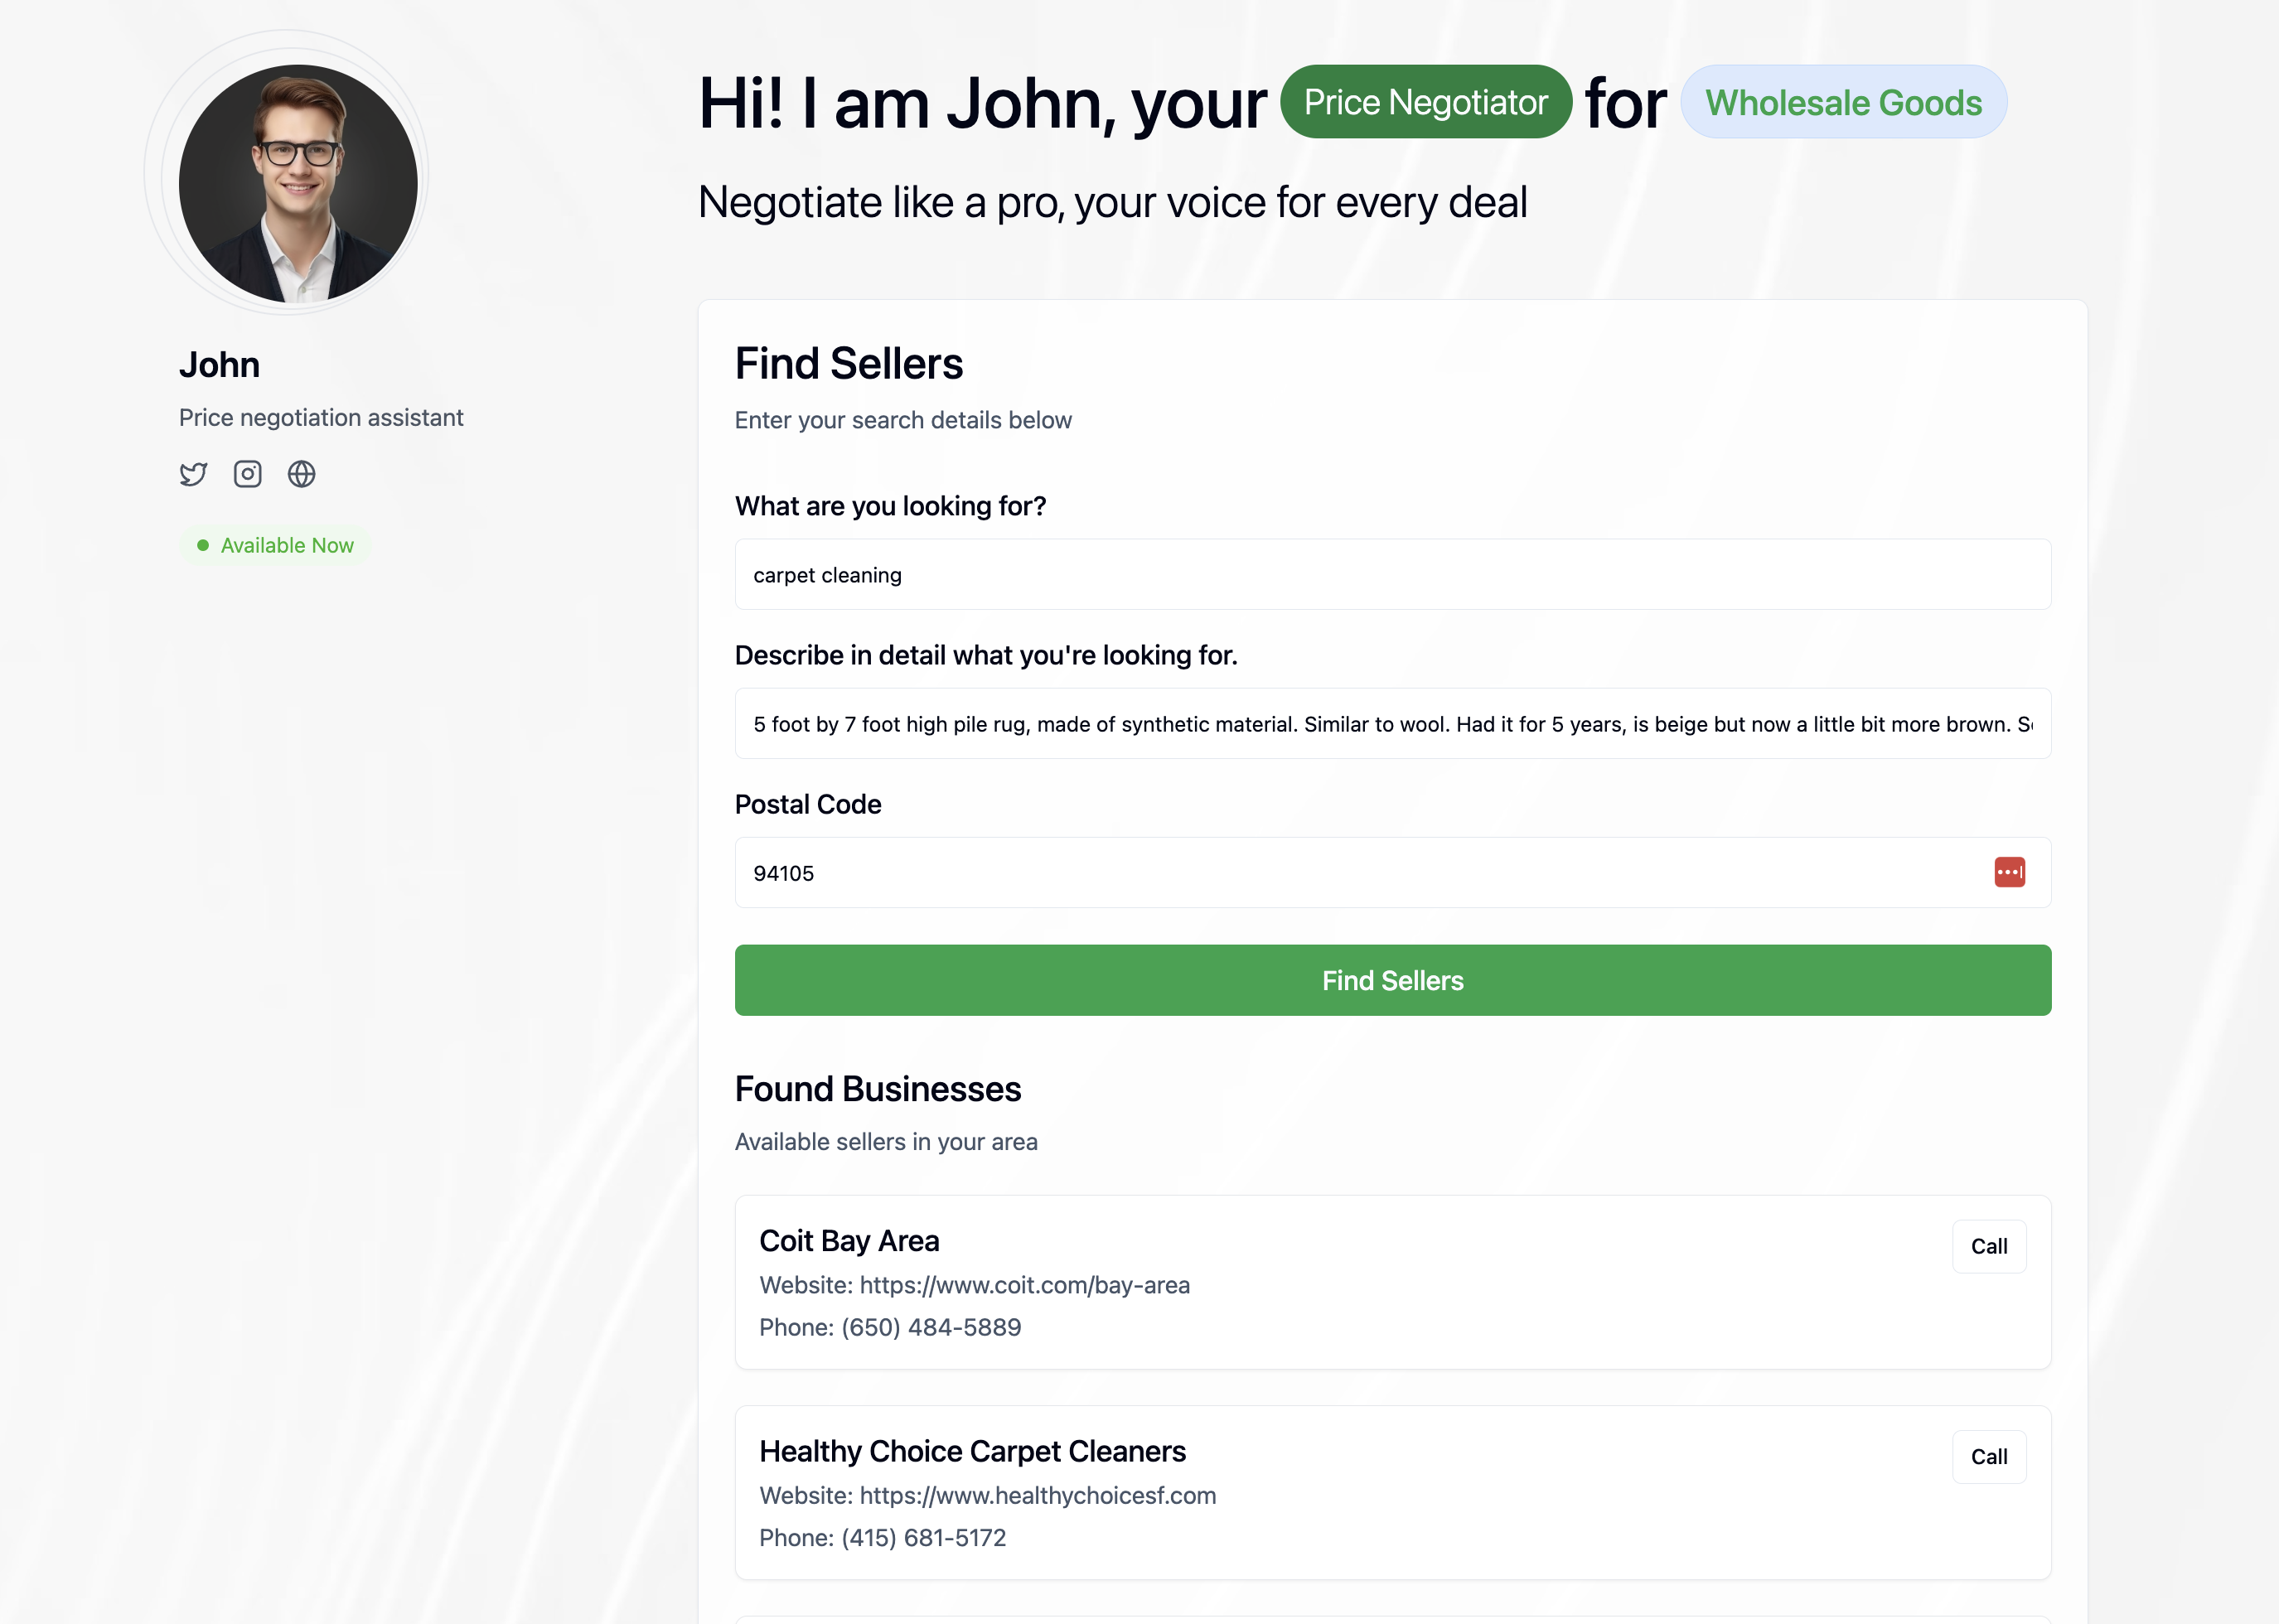Click the Healthy Choice Carpet Cleaners title
2279x1624 pixels.
tap(972, 1451)
